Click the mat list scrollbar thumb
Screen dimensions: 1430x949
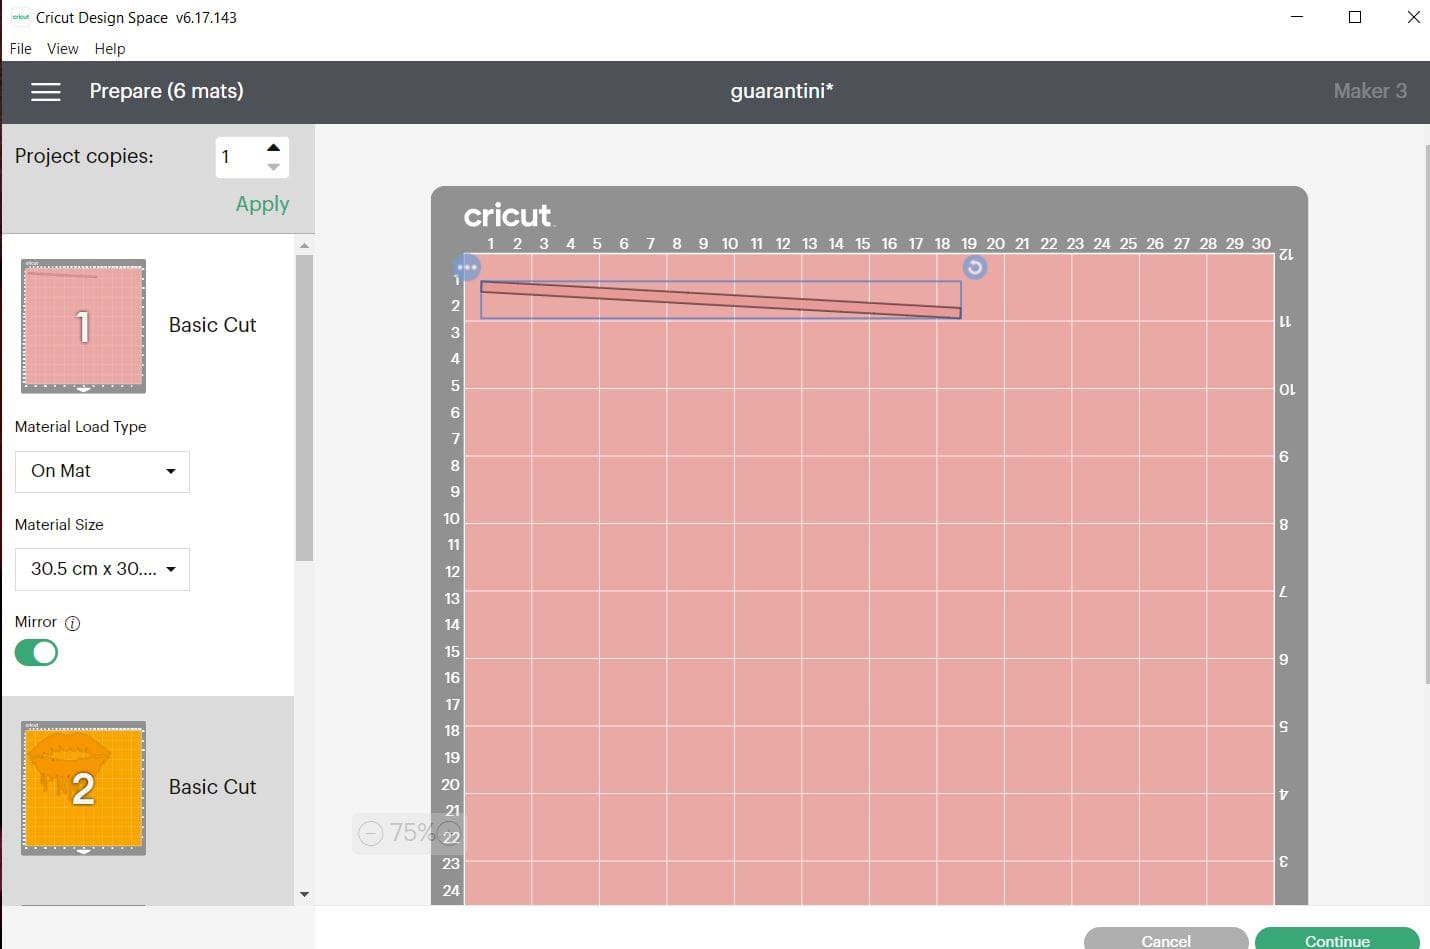click(x=304, y=407)
